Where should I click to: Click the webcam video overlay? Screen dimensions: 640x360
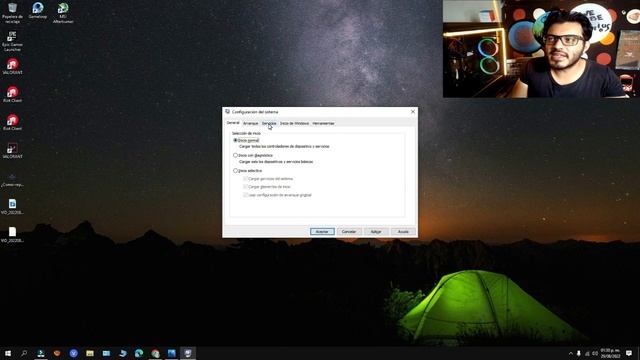(x=541, y=49)
